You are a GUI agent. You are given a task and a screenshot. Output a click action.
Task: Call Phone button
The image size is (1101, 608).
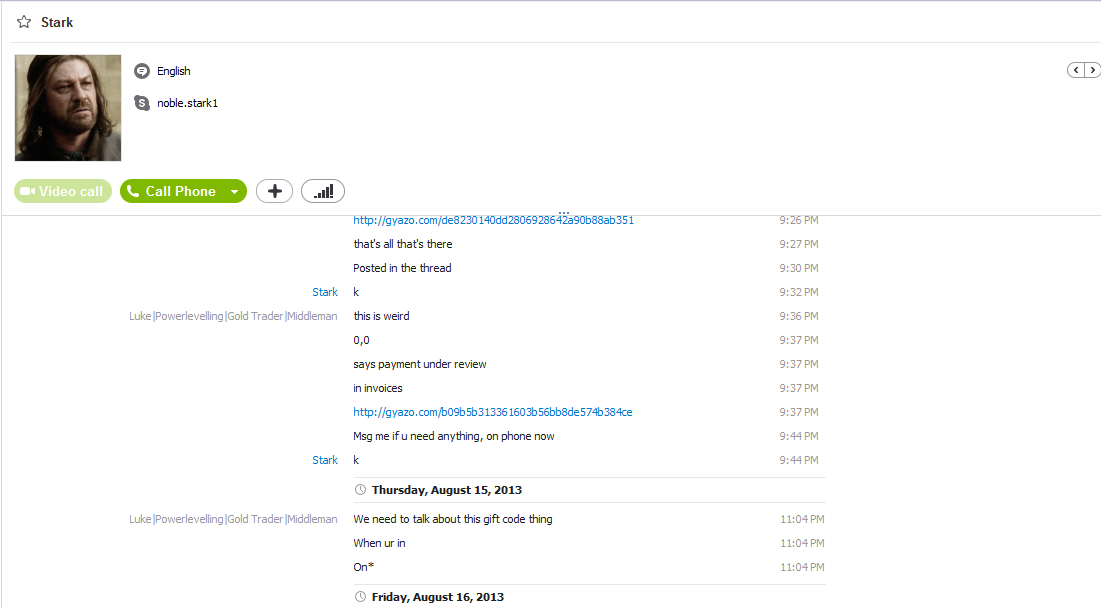click(x=173, y=191)
